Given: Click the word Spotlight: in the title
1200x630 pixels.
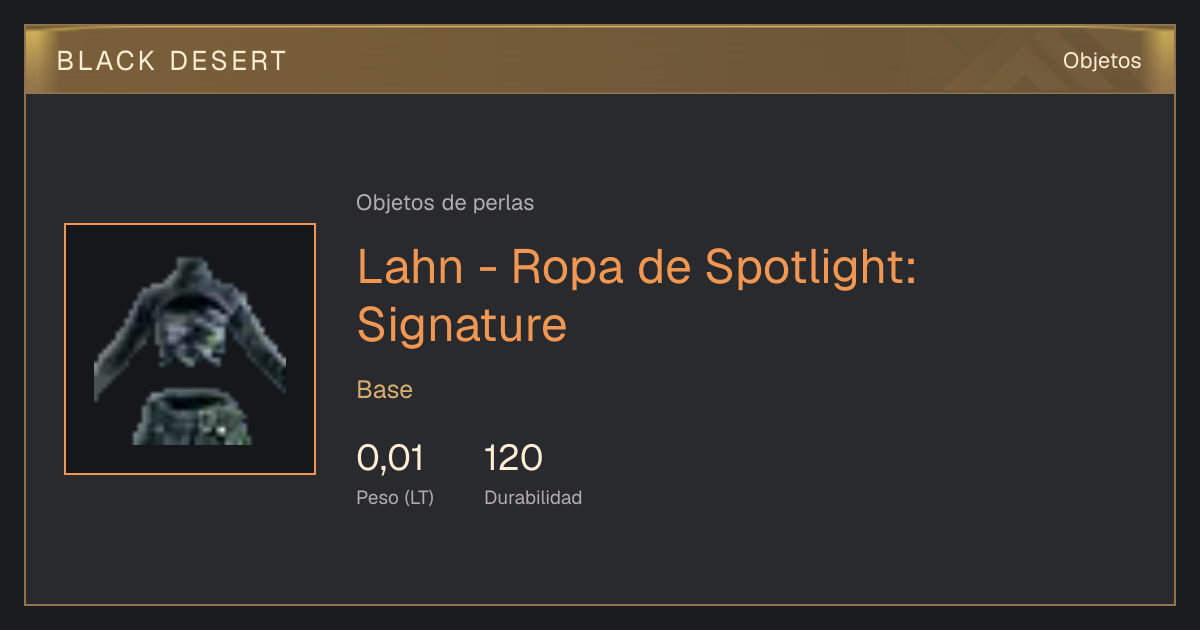Looking at the screenshot, I should [811, 266].
